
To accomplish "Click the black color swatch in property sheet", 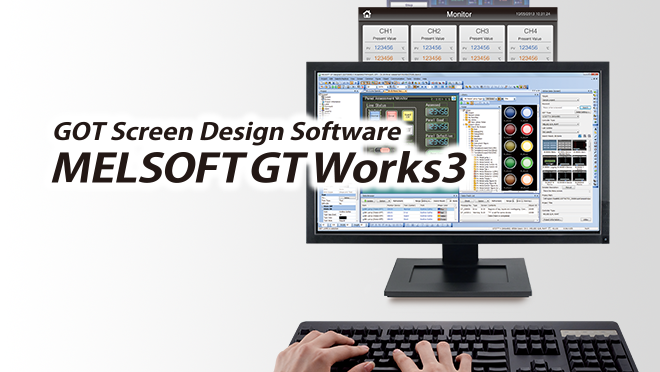I will click(343, 218).
